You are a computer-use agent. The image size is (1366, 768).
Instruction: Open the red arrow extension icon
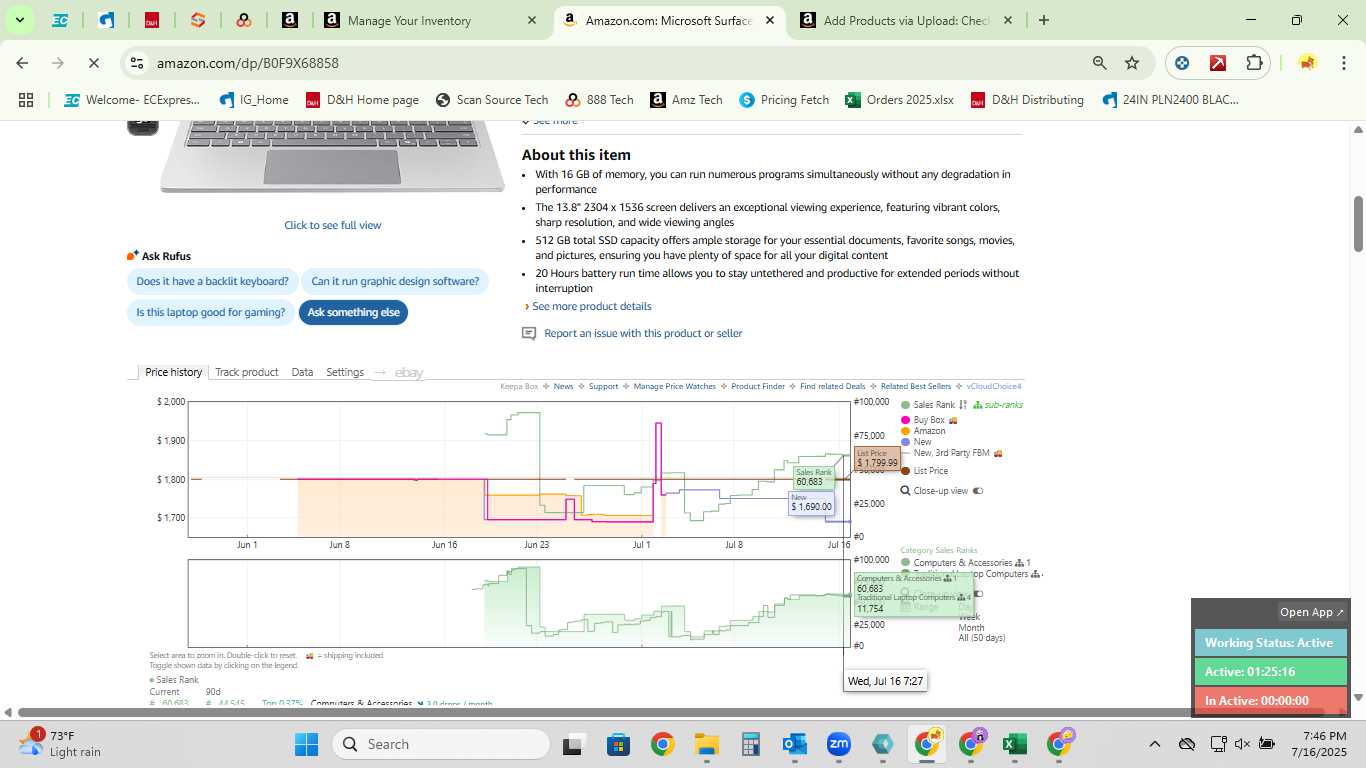[x=1218, y=63]
